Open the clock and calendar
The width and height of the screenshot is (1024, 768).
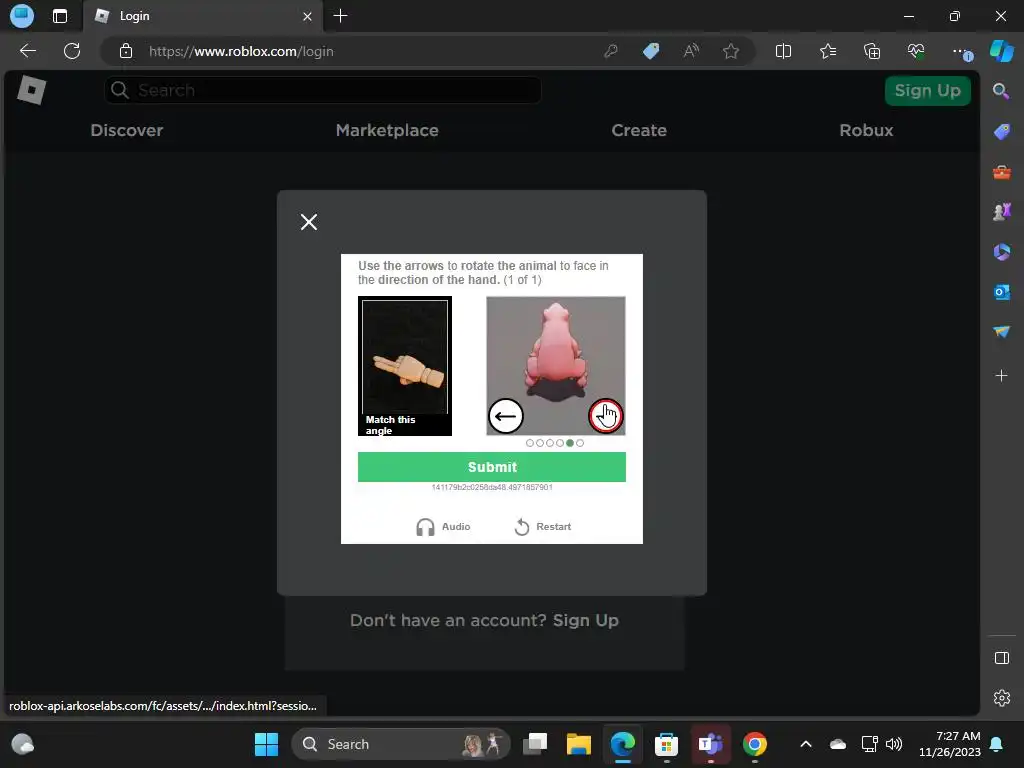pos(950,744)
